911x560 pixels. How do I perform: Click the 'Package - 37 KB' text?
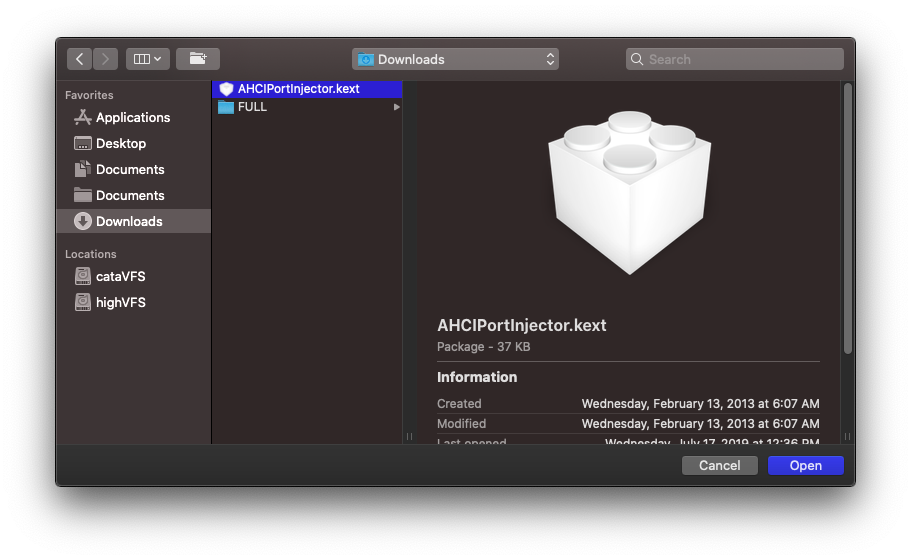click(483, 347)
